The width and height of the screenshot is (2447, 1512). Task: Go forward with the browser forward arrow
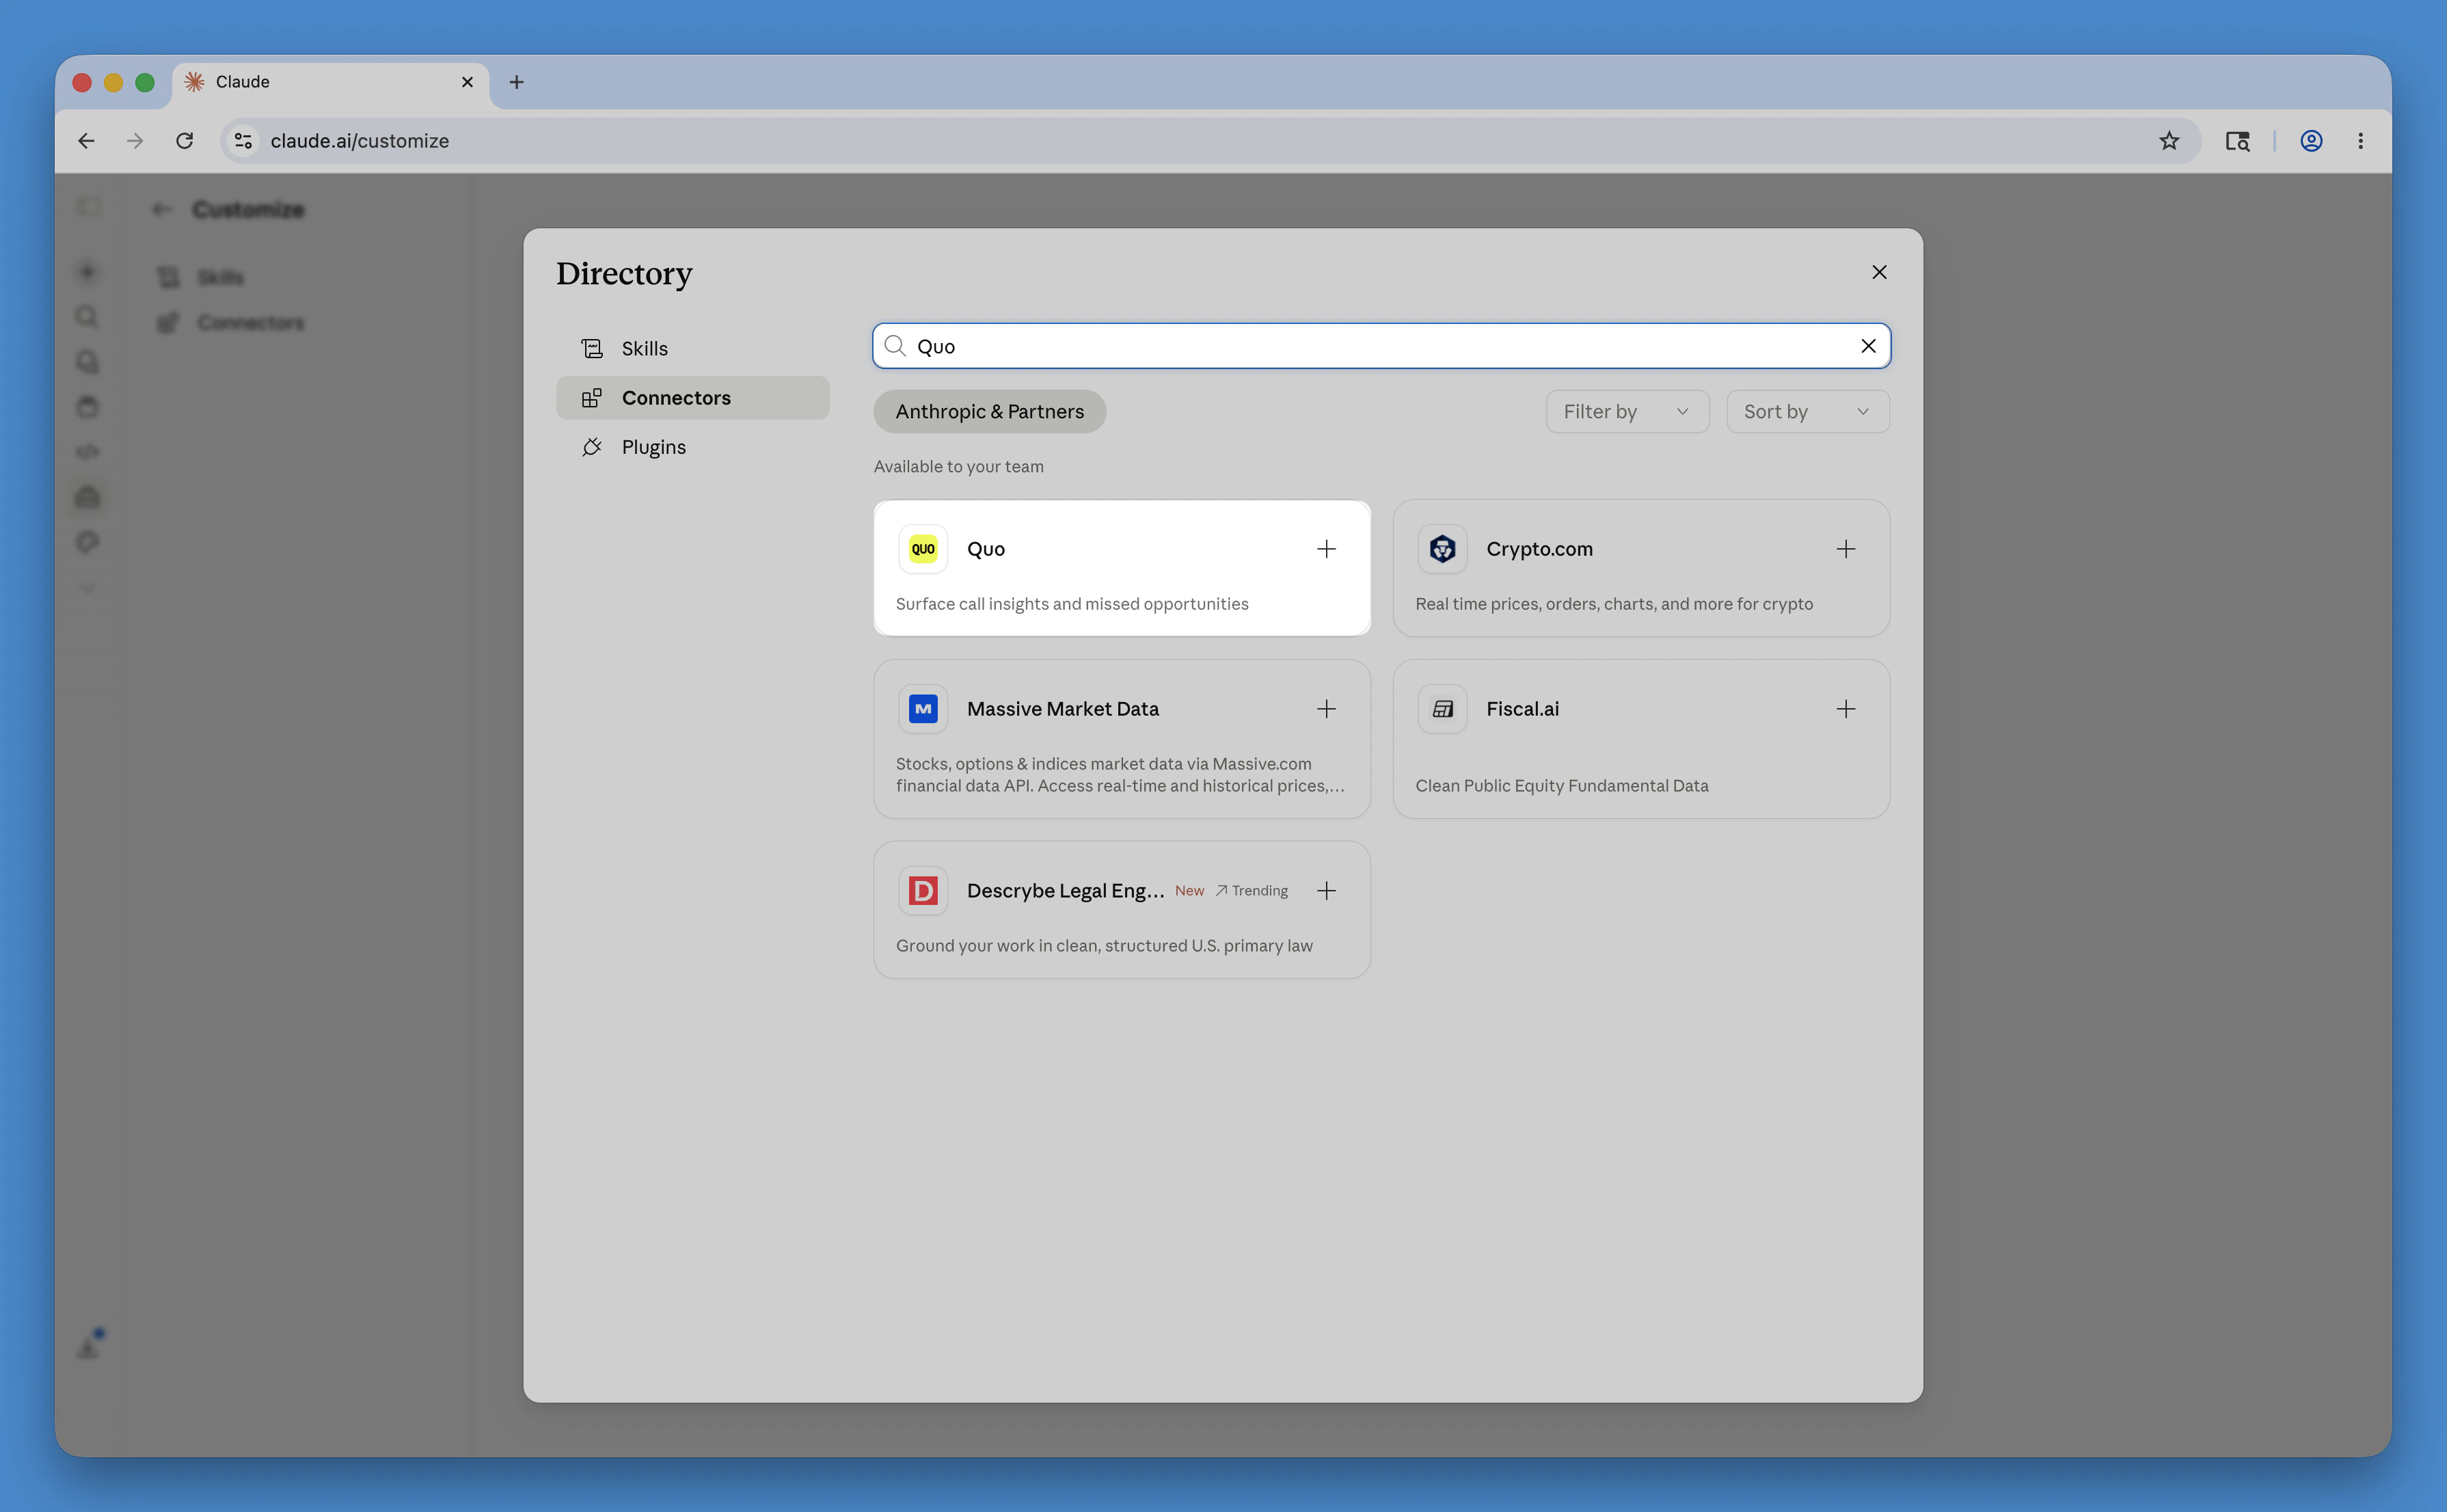[x=135, y=141]
